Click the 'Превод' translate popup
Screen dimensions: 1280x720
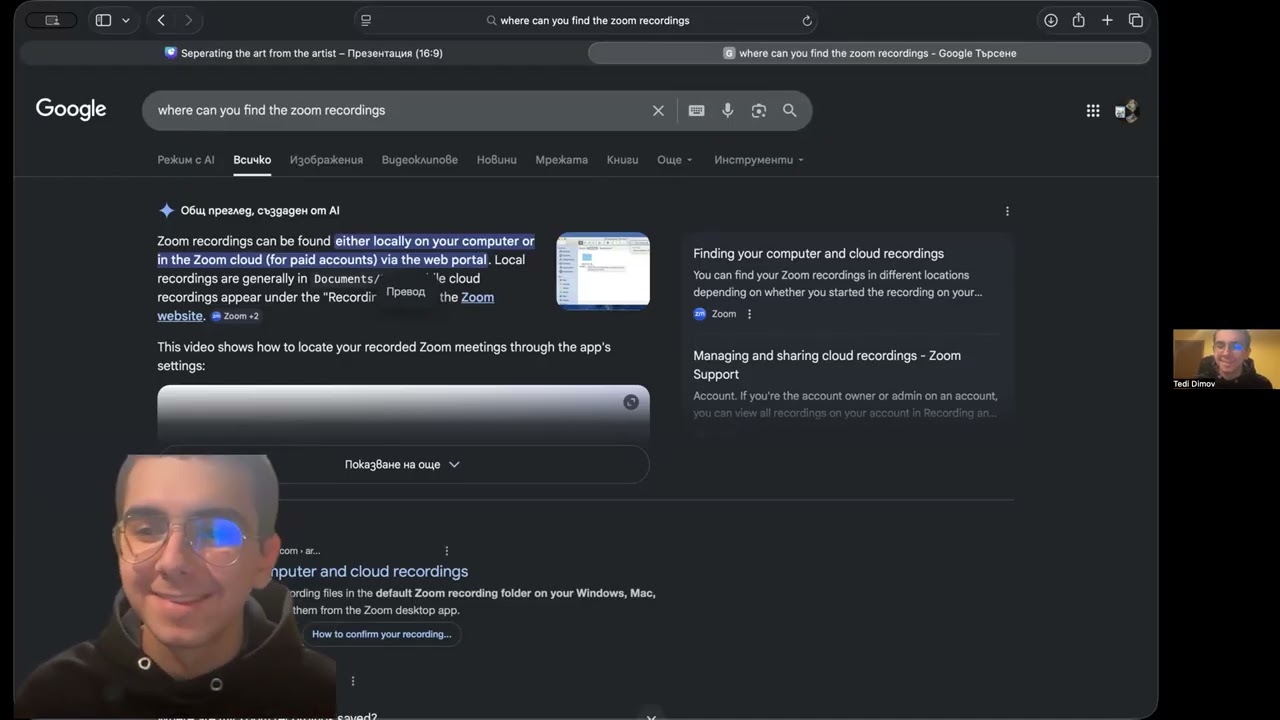405,292
